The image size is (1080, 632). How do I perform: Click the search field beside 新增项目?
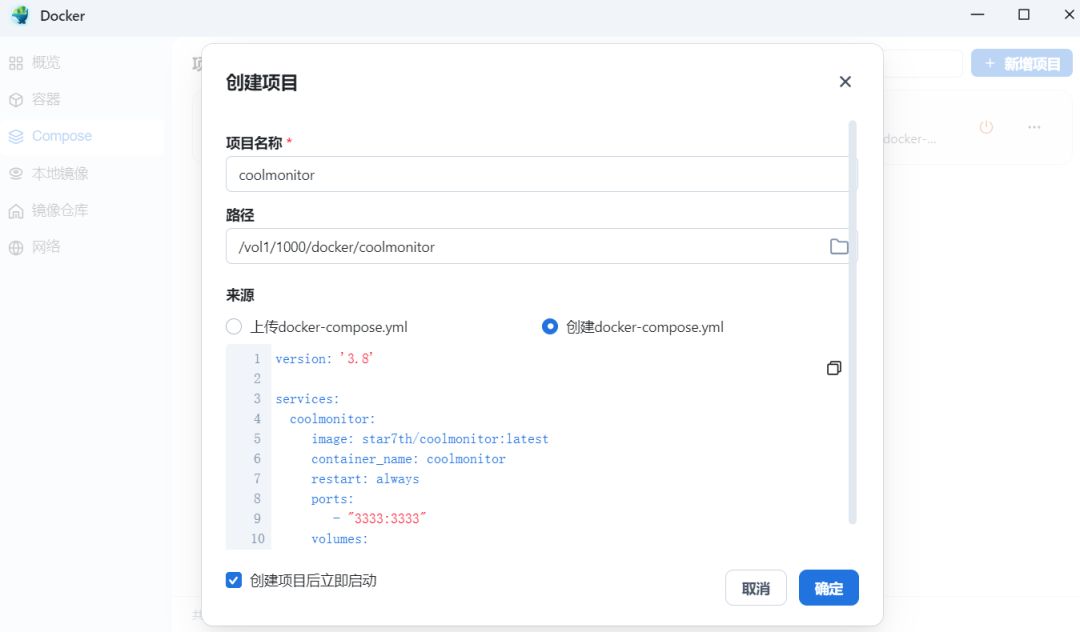point(923,63)
